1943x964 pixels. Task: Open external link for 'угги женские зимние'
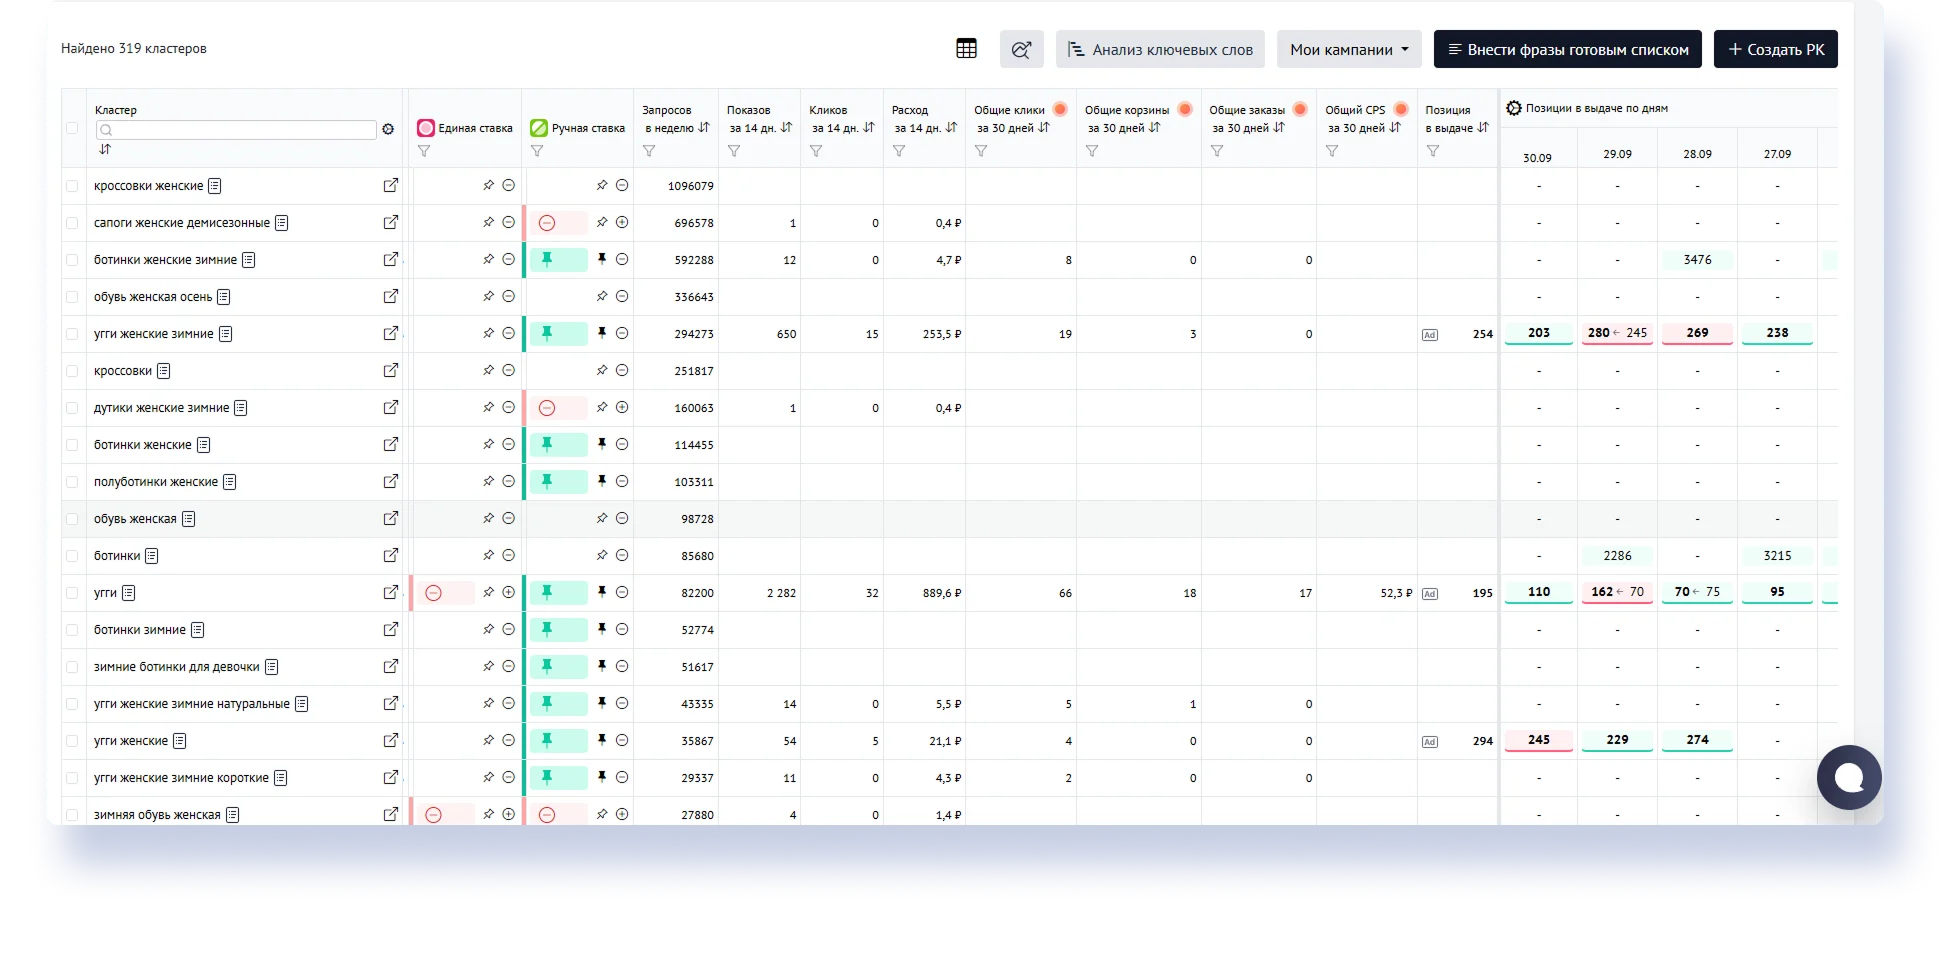(x=390, y=333)
